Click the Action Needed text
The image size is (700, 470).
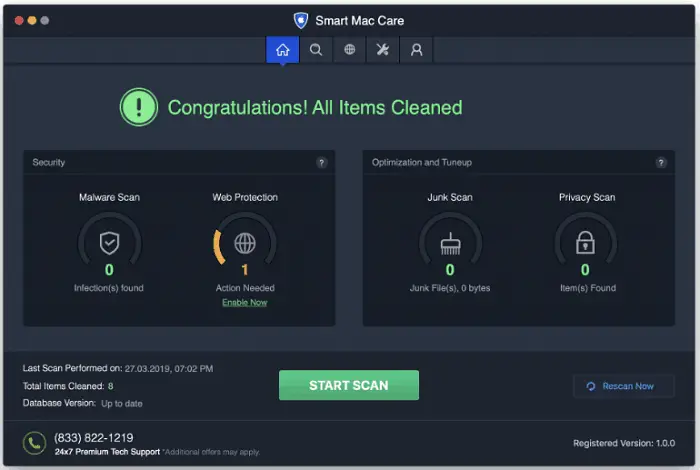point(245,288)
